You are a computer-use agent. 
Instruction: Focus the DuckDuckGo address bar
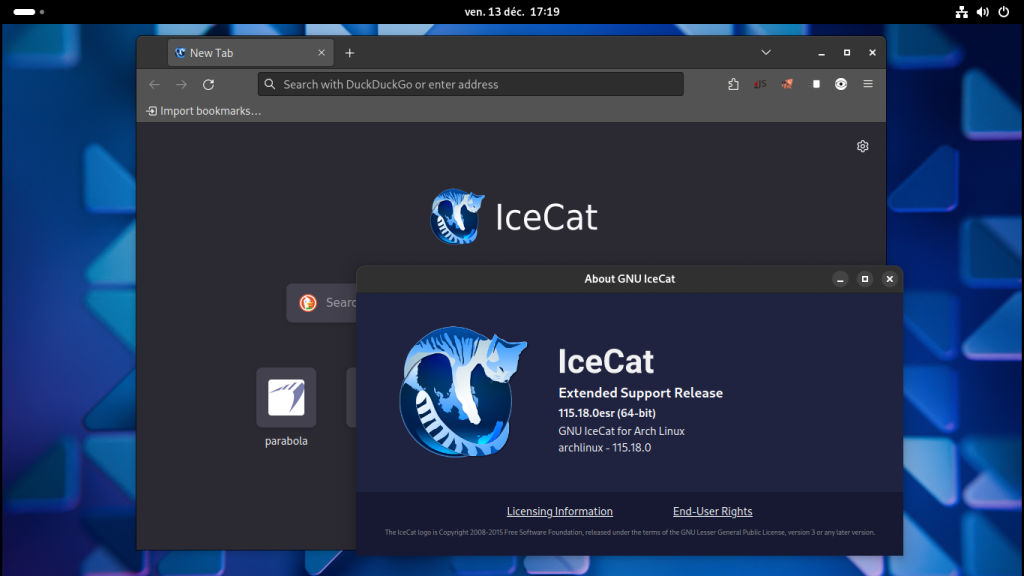tap(470, 84)
